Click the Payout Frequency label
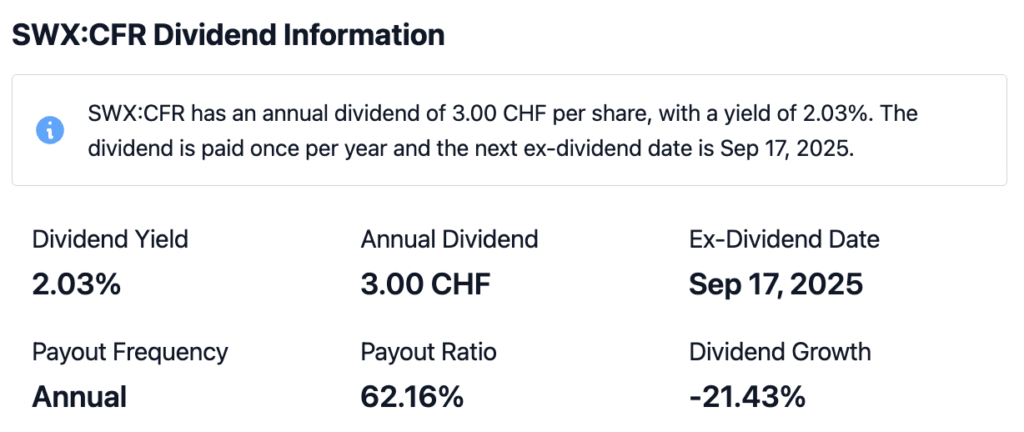The width and height of the screenshot is (1024, 432). (130, 353)
